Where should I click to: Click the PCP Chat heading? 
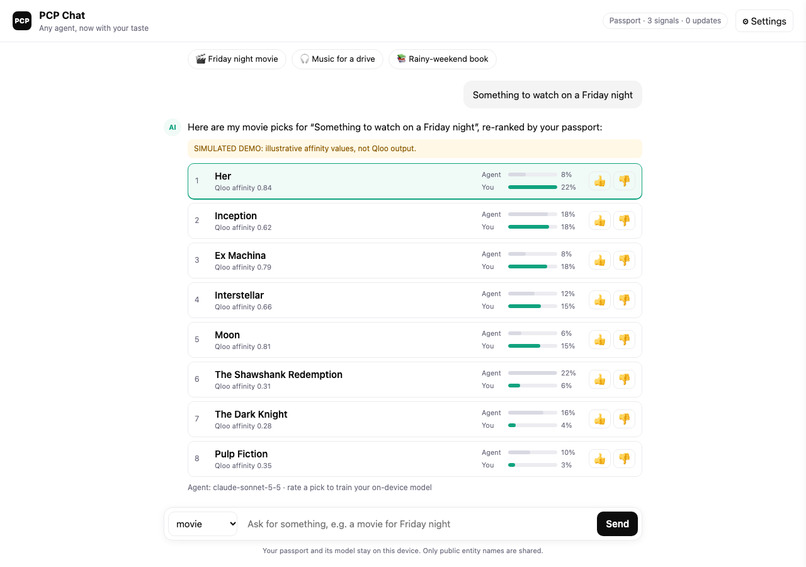pos(62,15)
